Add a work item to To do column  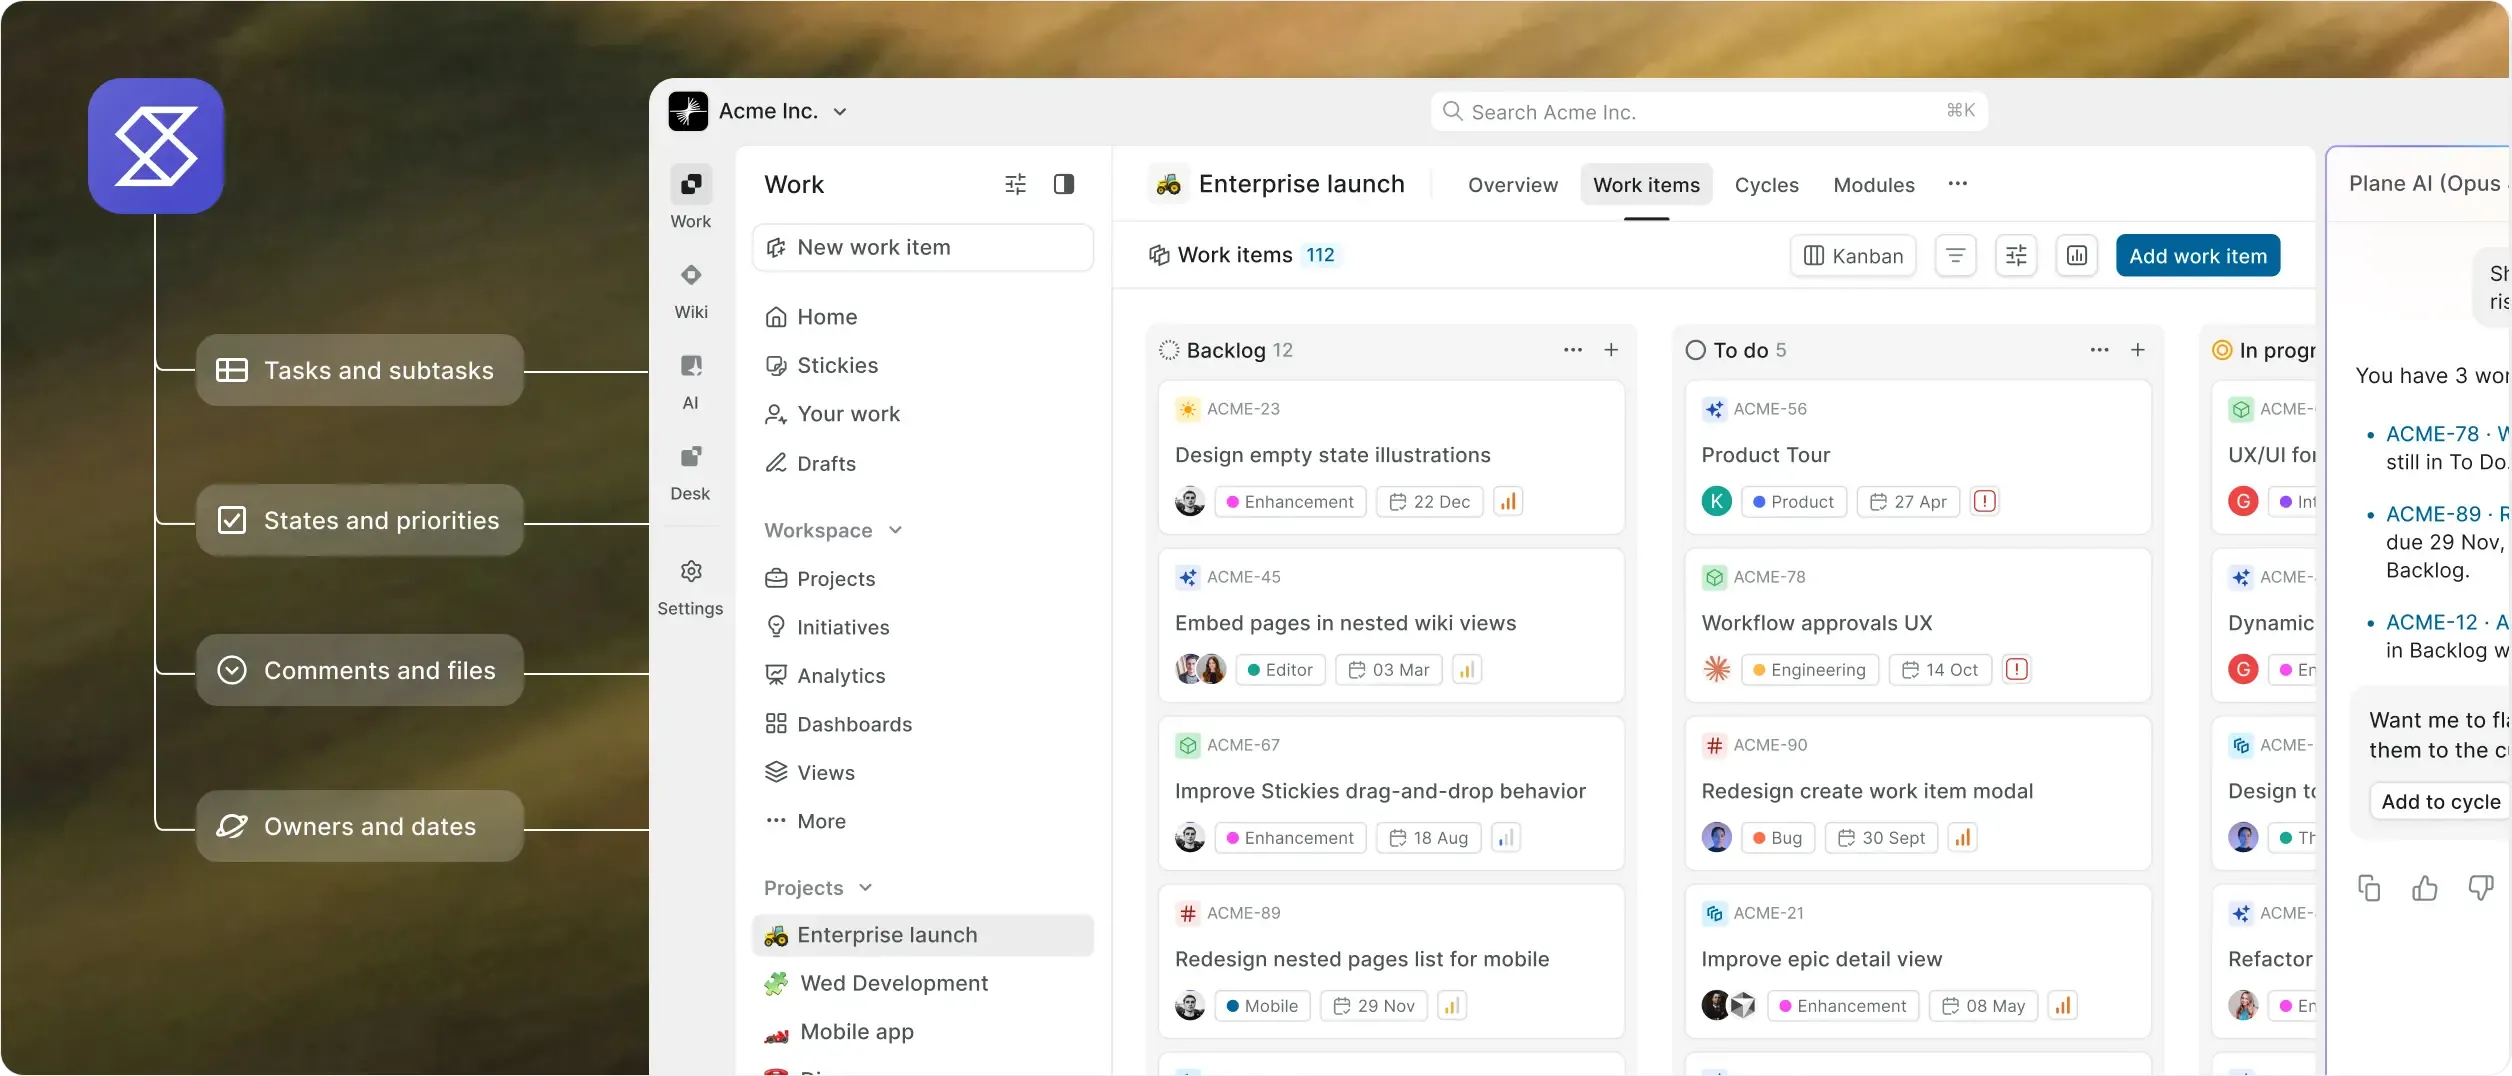[2137, 350]
